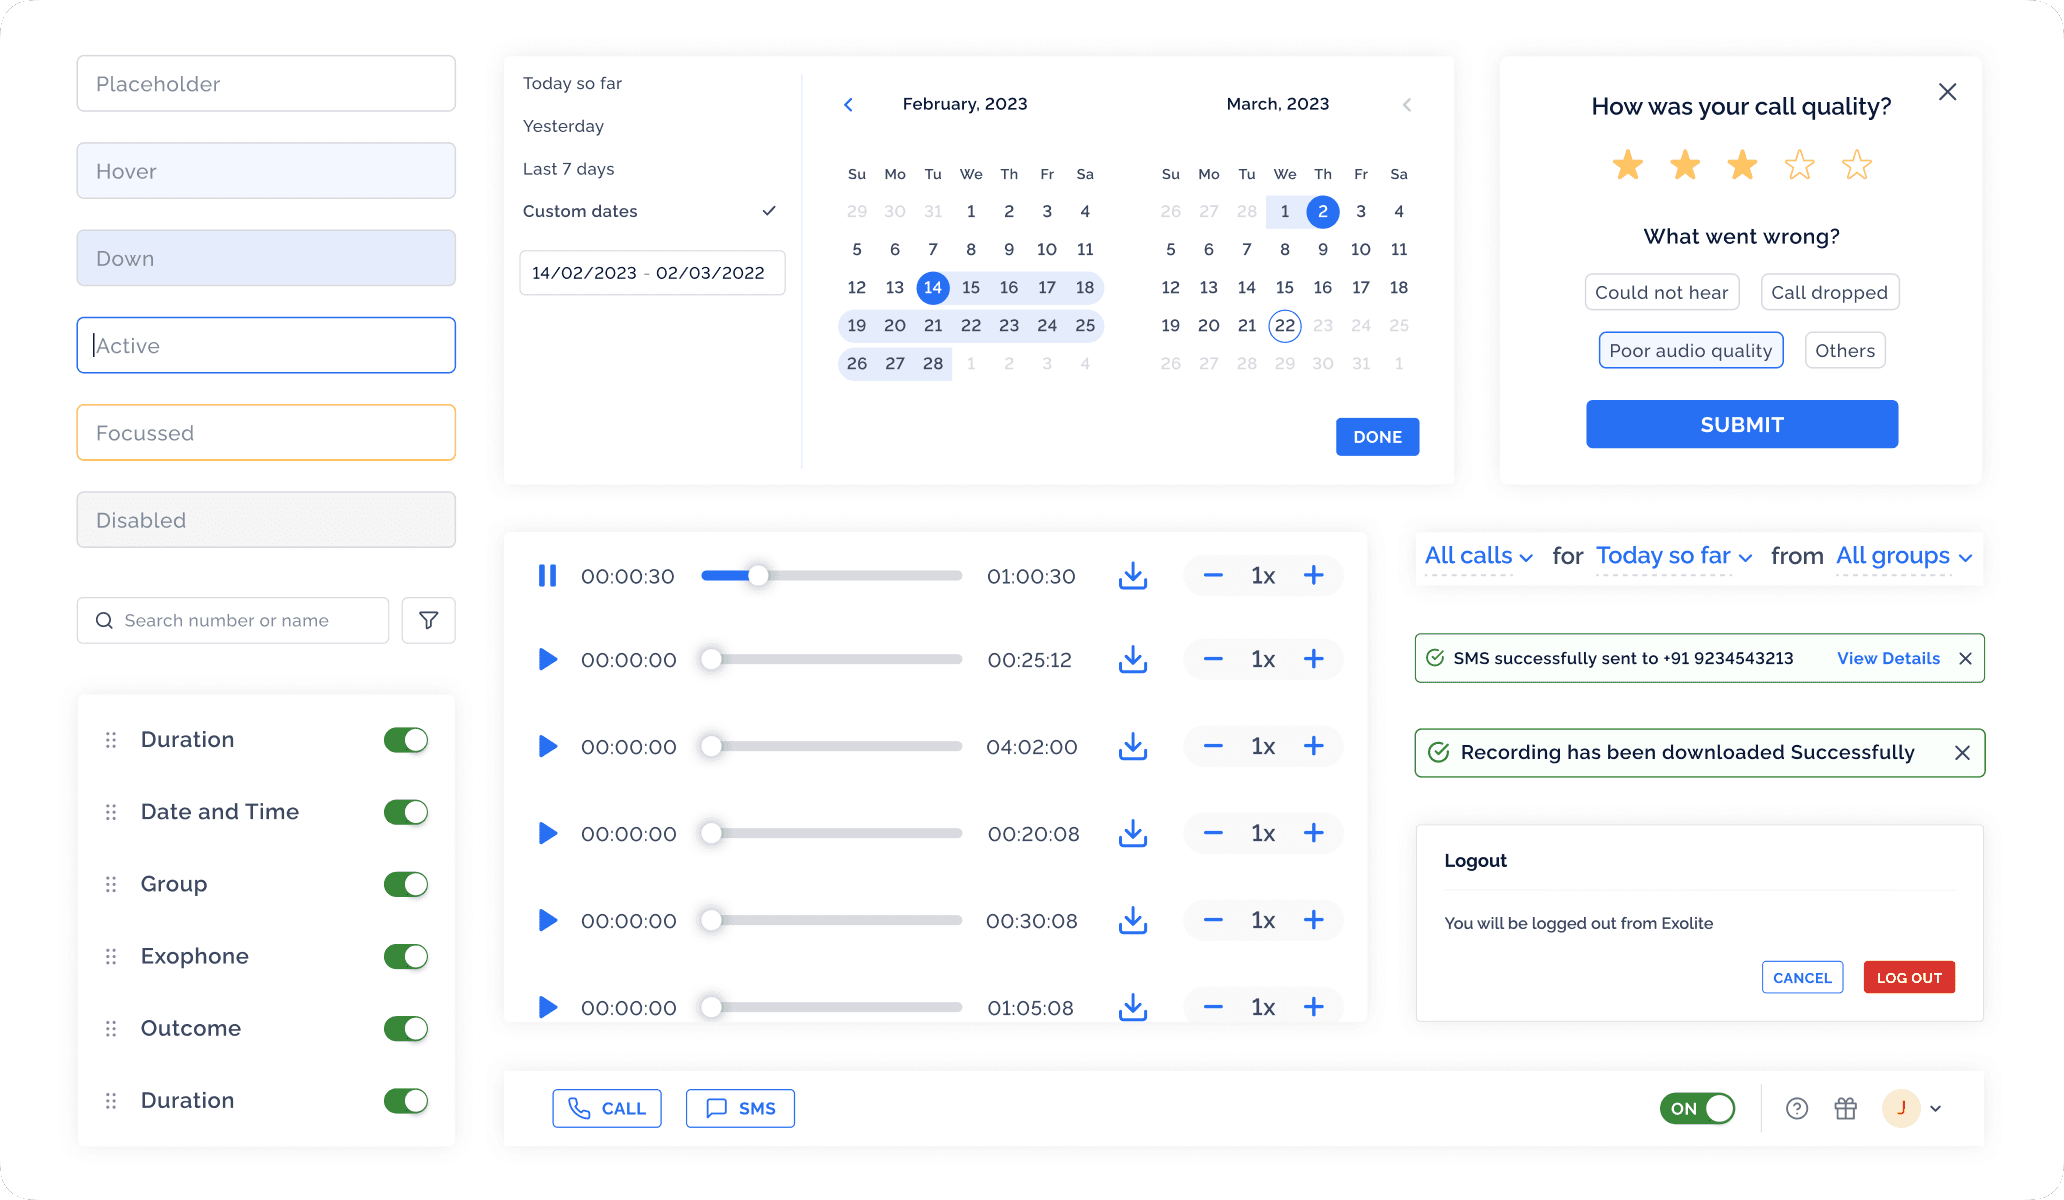Click the gift icon in bottom bar
This screenshot has width=2064, height=1200.
1845,1108
